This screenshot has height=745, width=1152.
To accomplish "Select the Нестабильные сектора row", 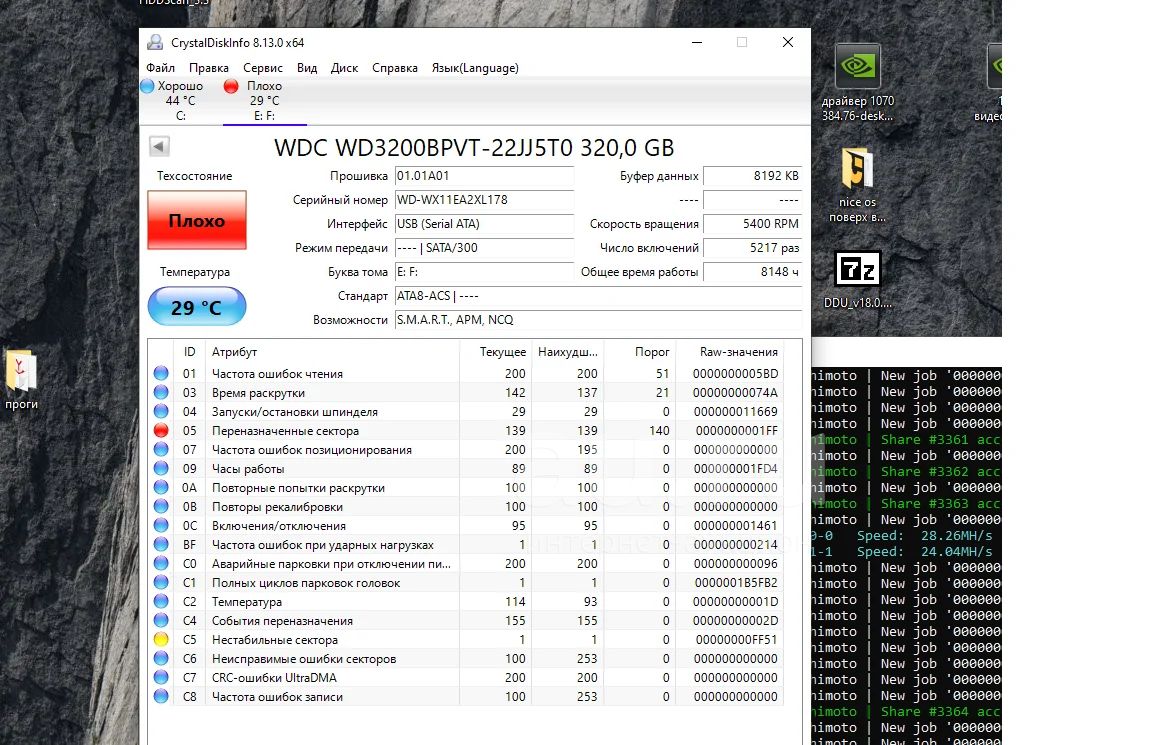I will tap(466, 639).
